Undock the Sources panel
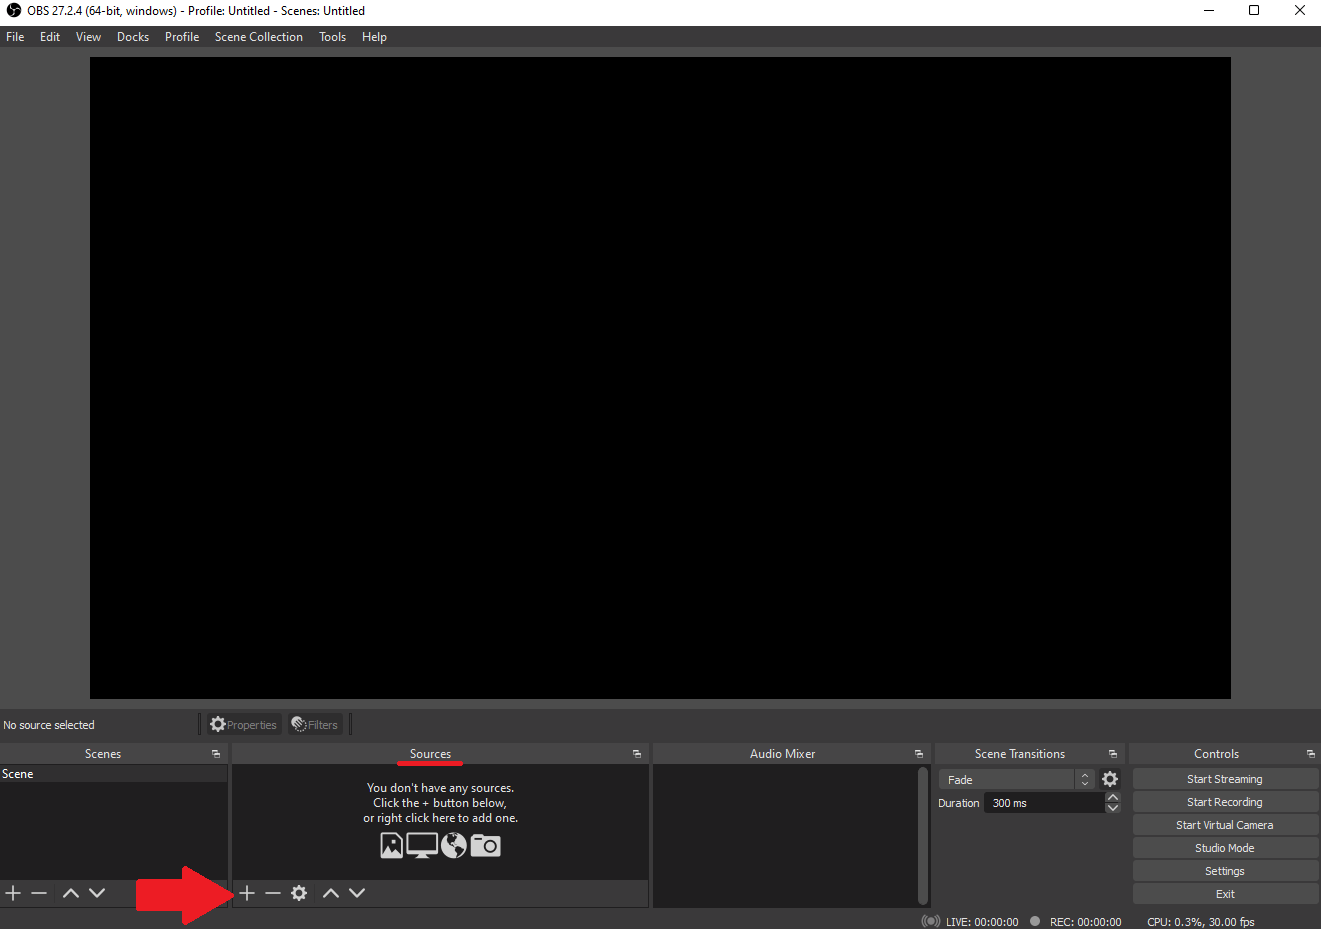The height and width of the screenshot is (929, 1321). (x=637, y=754)
